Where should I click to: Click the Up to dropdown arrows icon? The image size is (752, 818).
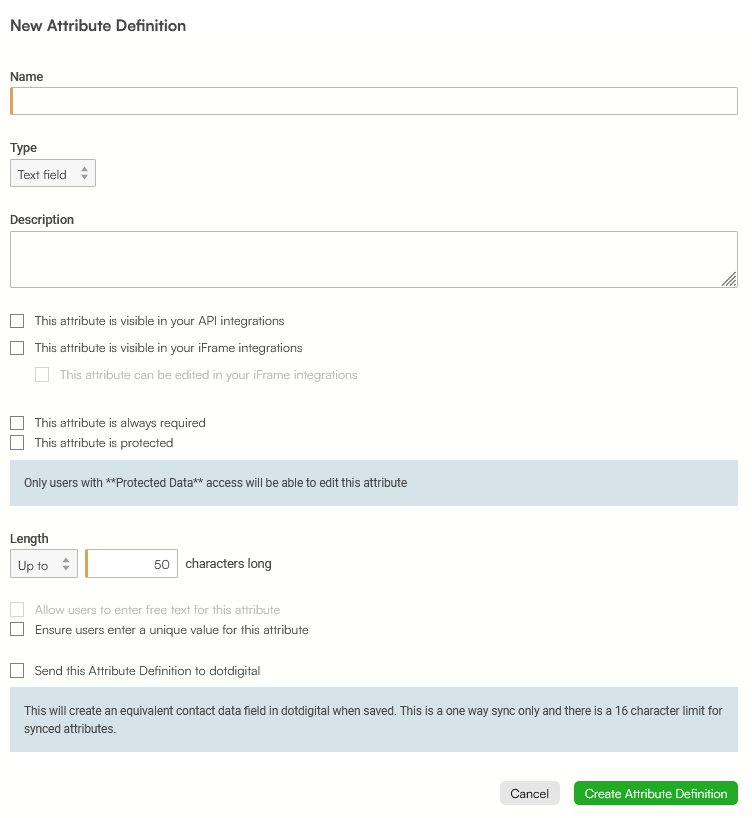tap(66, 564)
